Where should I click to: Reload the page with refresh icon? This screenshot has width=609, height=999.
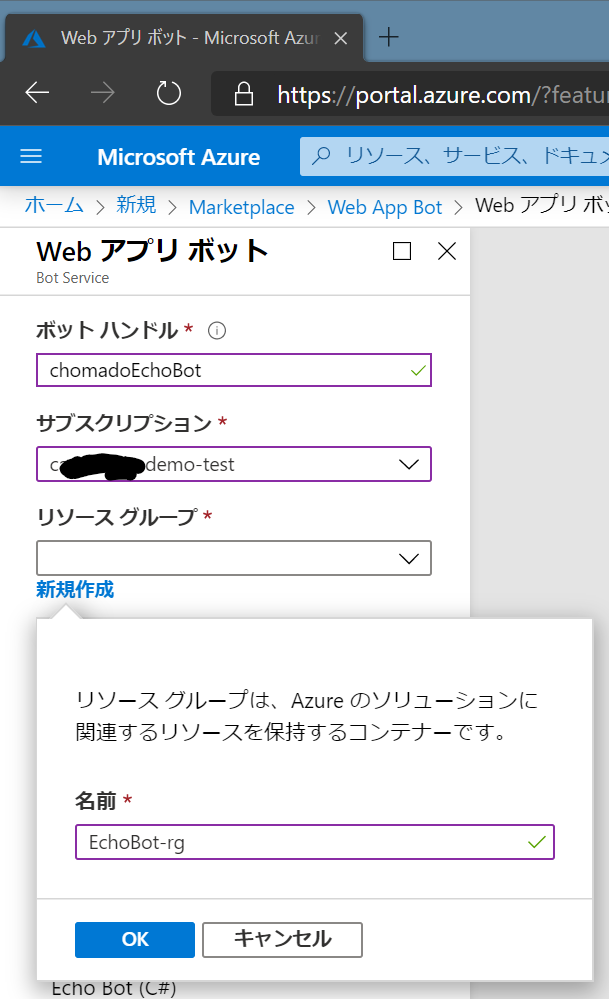pos(169,93)
